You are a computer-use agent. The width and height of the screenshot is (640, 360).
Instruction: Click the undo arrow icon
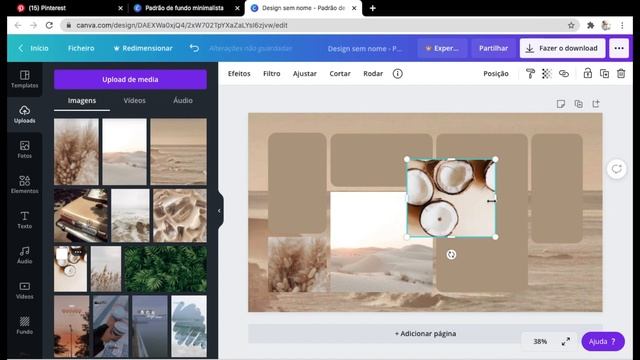click(194, 48)
